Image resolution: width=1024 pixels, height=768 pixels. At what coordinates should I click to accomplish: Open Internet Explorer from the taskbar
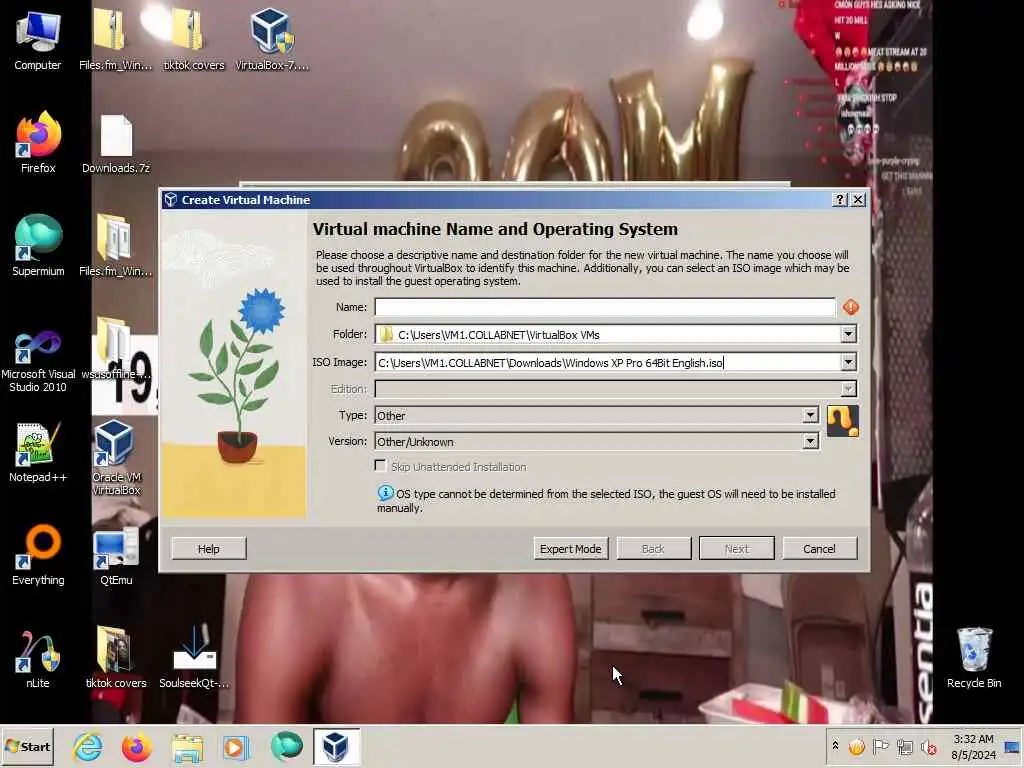(88, 746)
